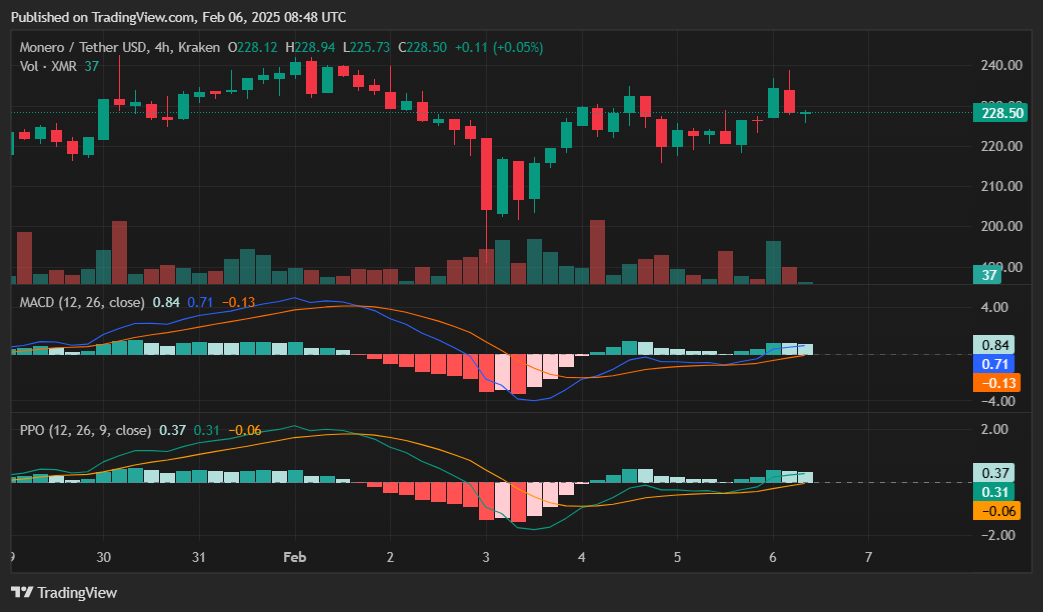Click the 0.84 histogram tag on MACD axis
Image resolution: width=1043 pixels, height=612 pixels.
pyautogui.click(x=996, y=345)
